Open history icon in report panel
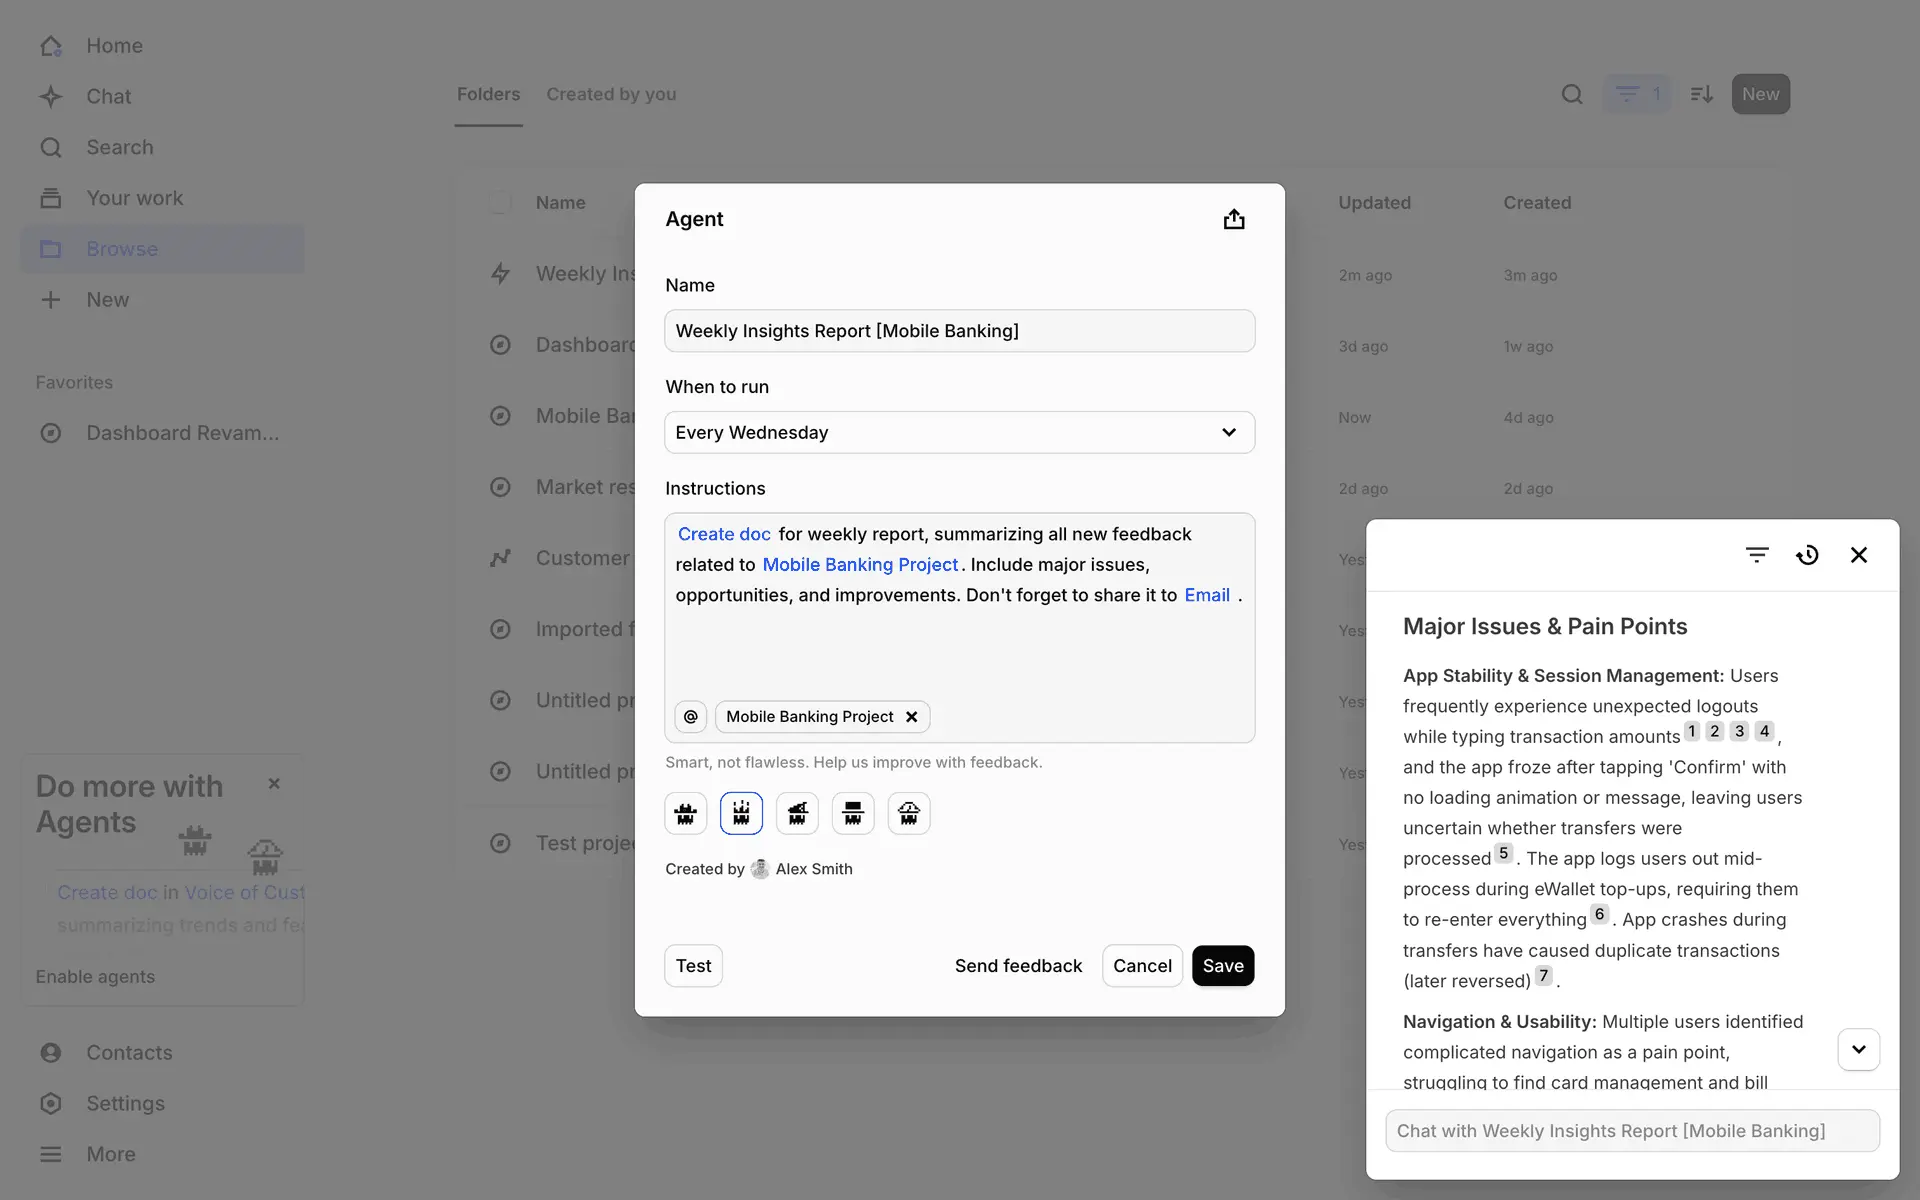 [x=1807, y=555]
